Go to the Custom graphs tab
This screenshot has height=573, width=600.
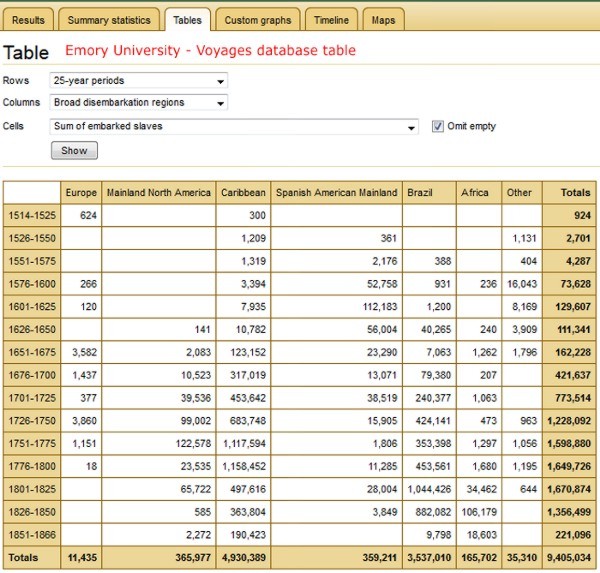point(257,20)
